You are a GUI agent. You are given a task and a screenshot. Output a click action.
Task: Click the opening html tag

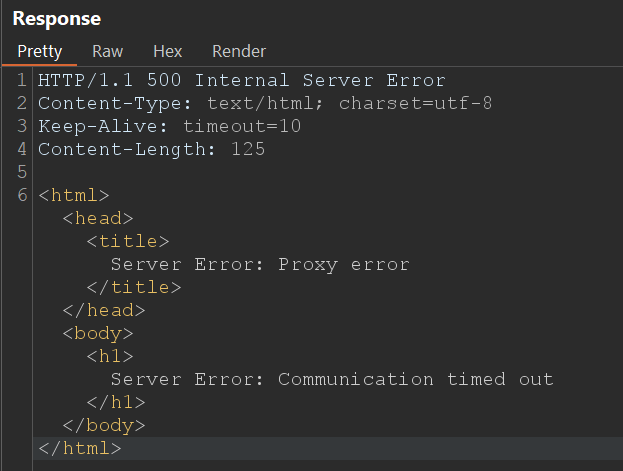pos(73,195)
